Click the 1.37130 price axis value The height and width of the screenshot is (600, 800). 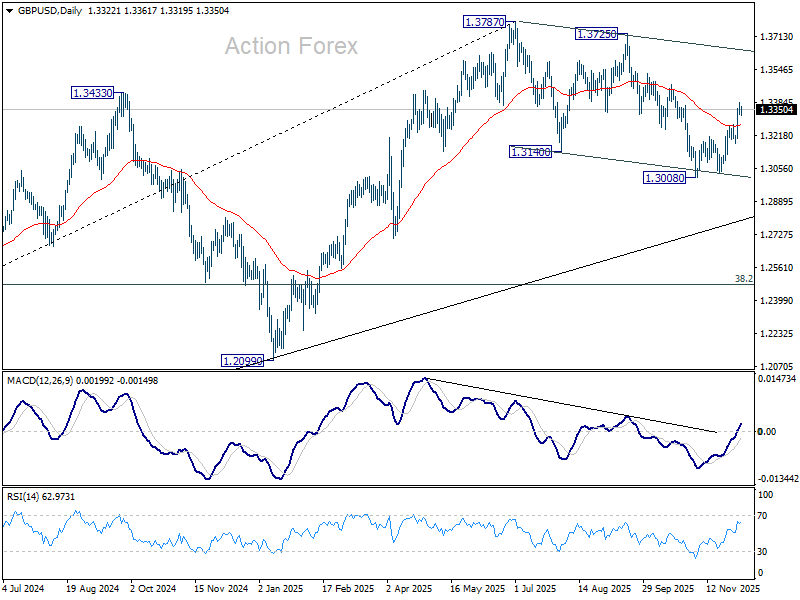coord(777,37)
